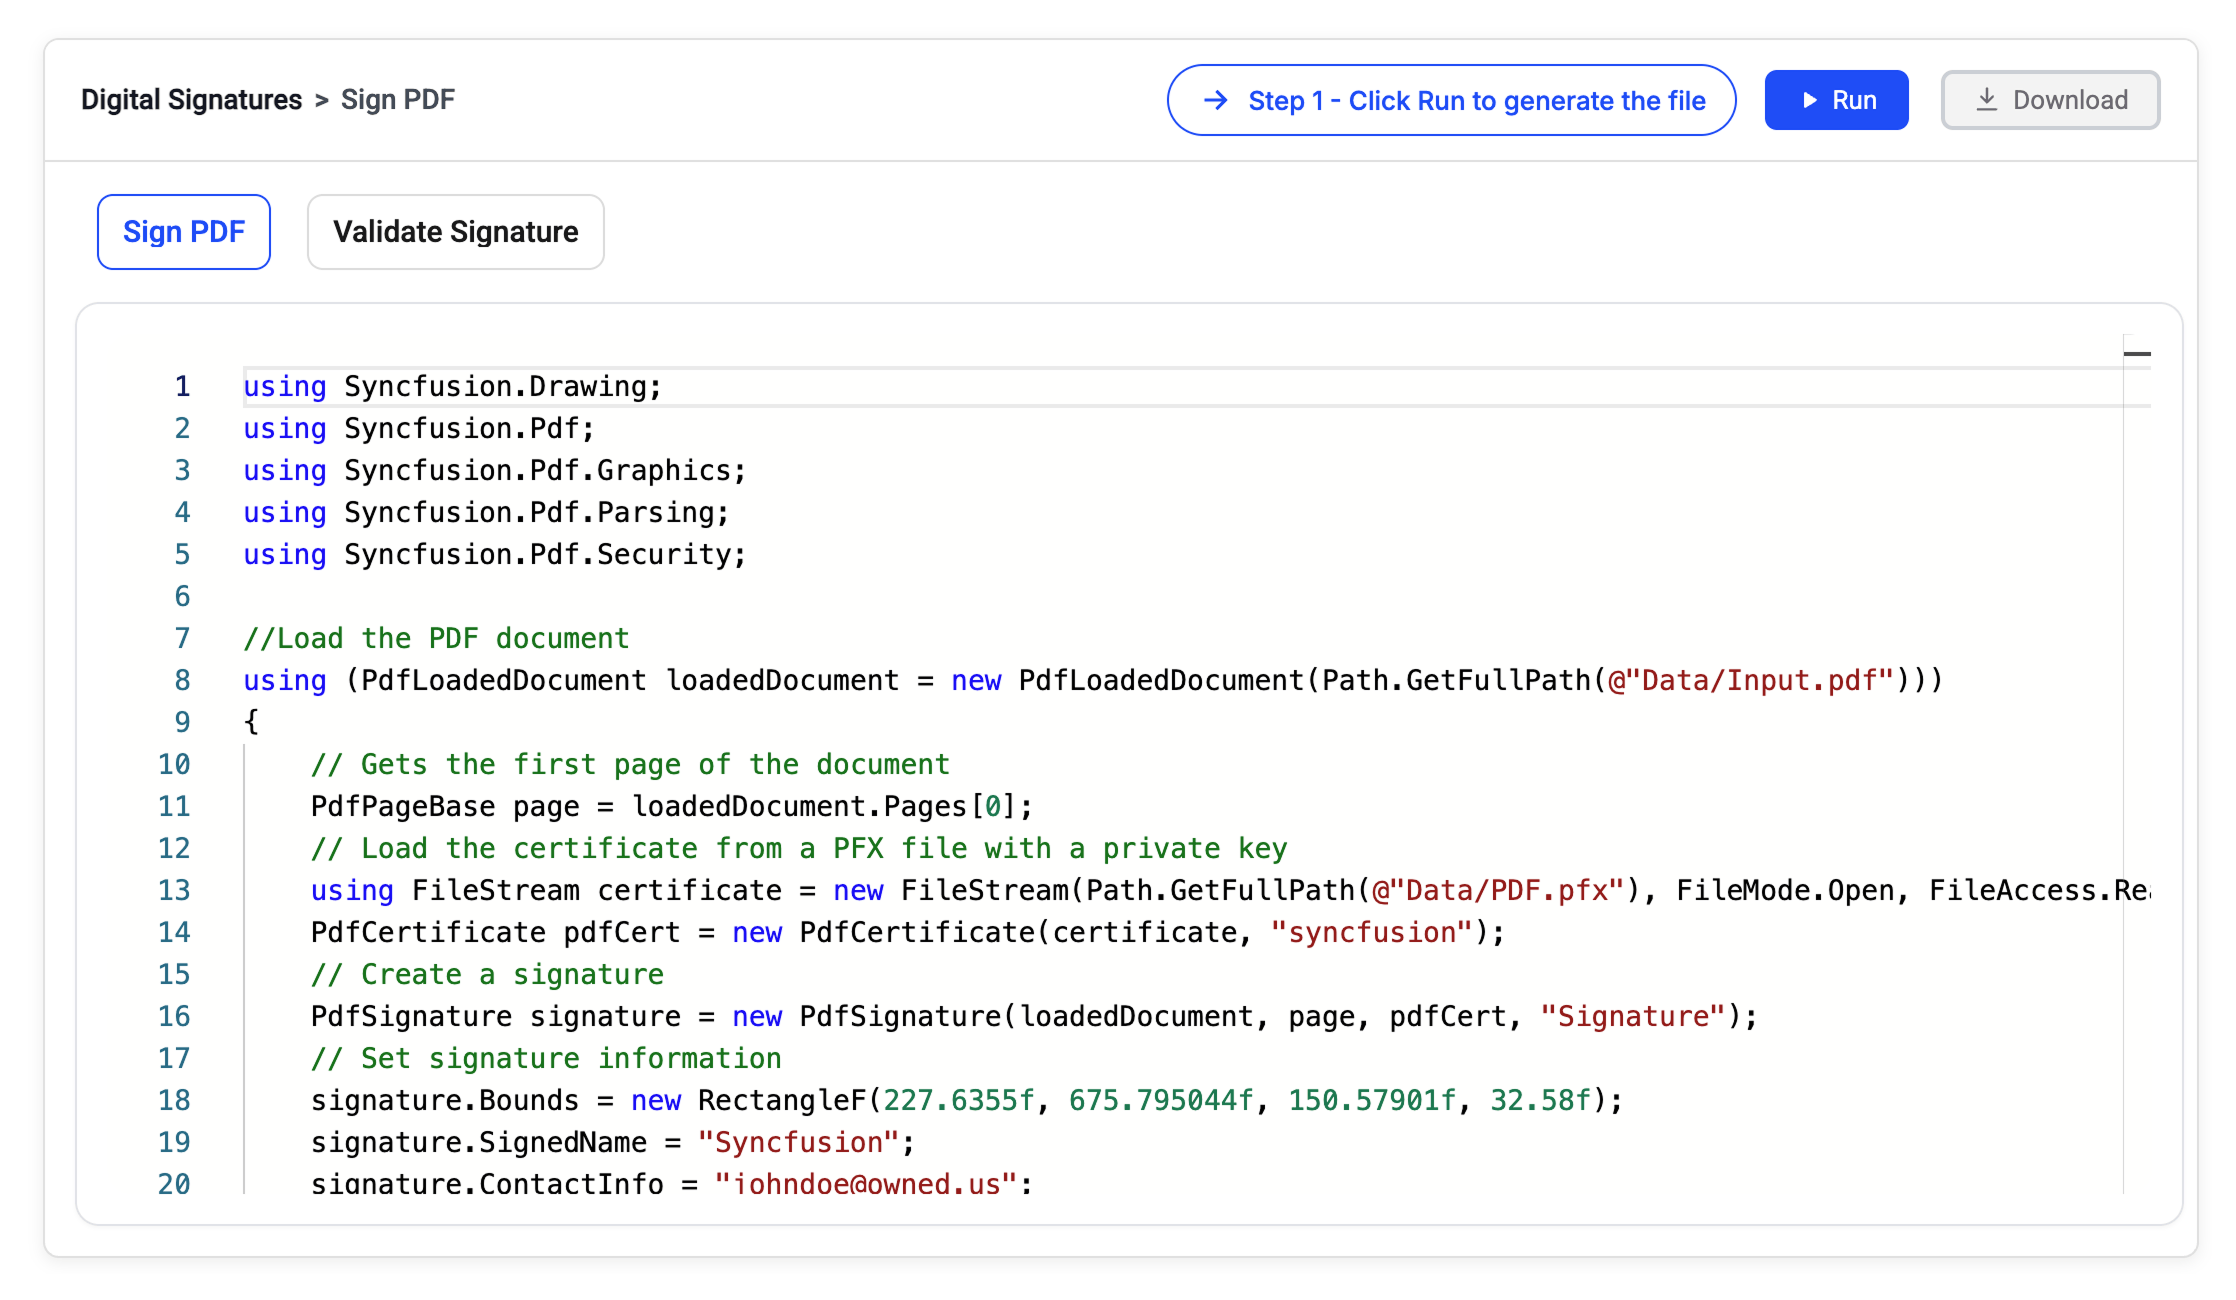Click the RectangleF value 227.6355f
The image size is (2236, 1300).
pyautogui.click(x=959, y=1100)
